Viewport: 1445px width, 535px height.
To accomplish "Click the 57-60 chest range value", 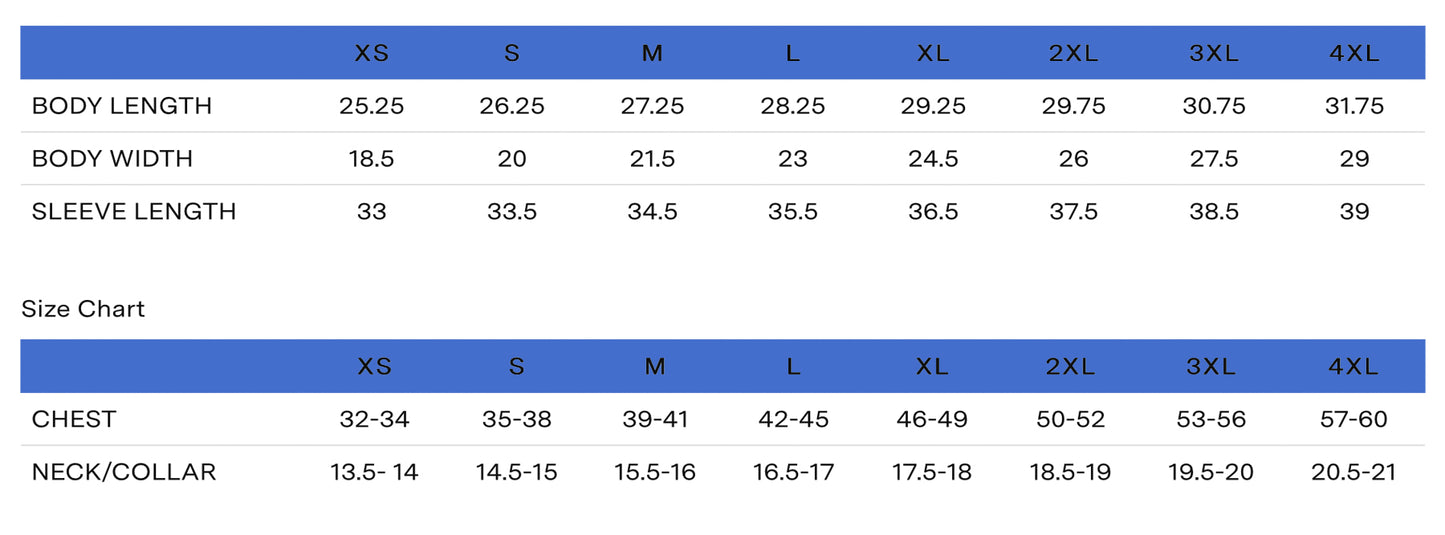I will pos(1354,419).
